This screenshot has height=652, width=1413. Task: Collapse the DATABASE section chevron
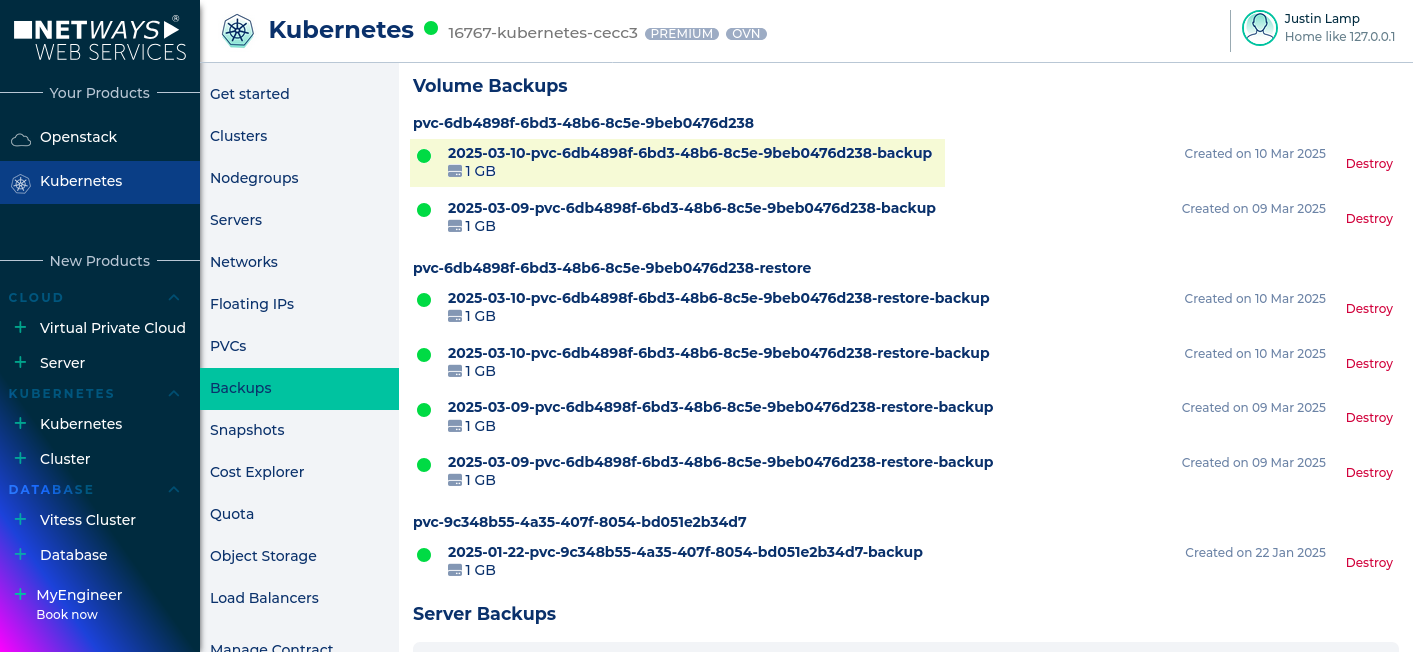[174, 489]
